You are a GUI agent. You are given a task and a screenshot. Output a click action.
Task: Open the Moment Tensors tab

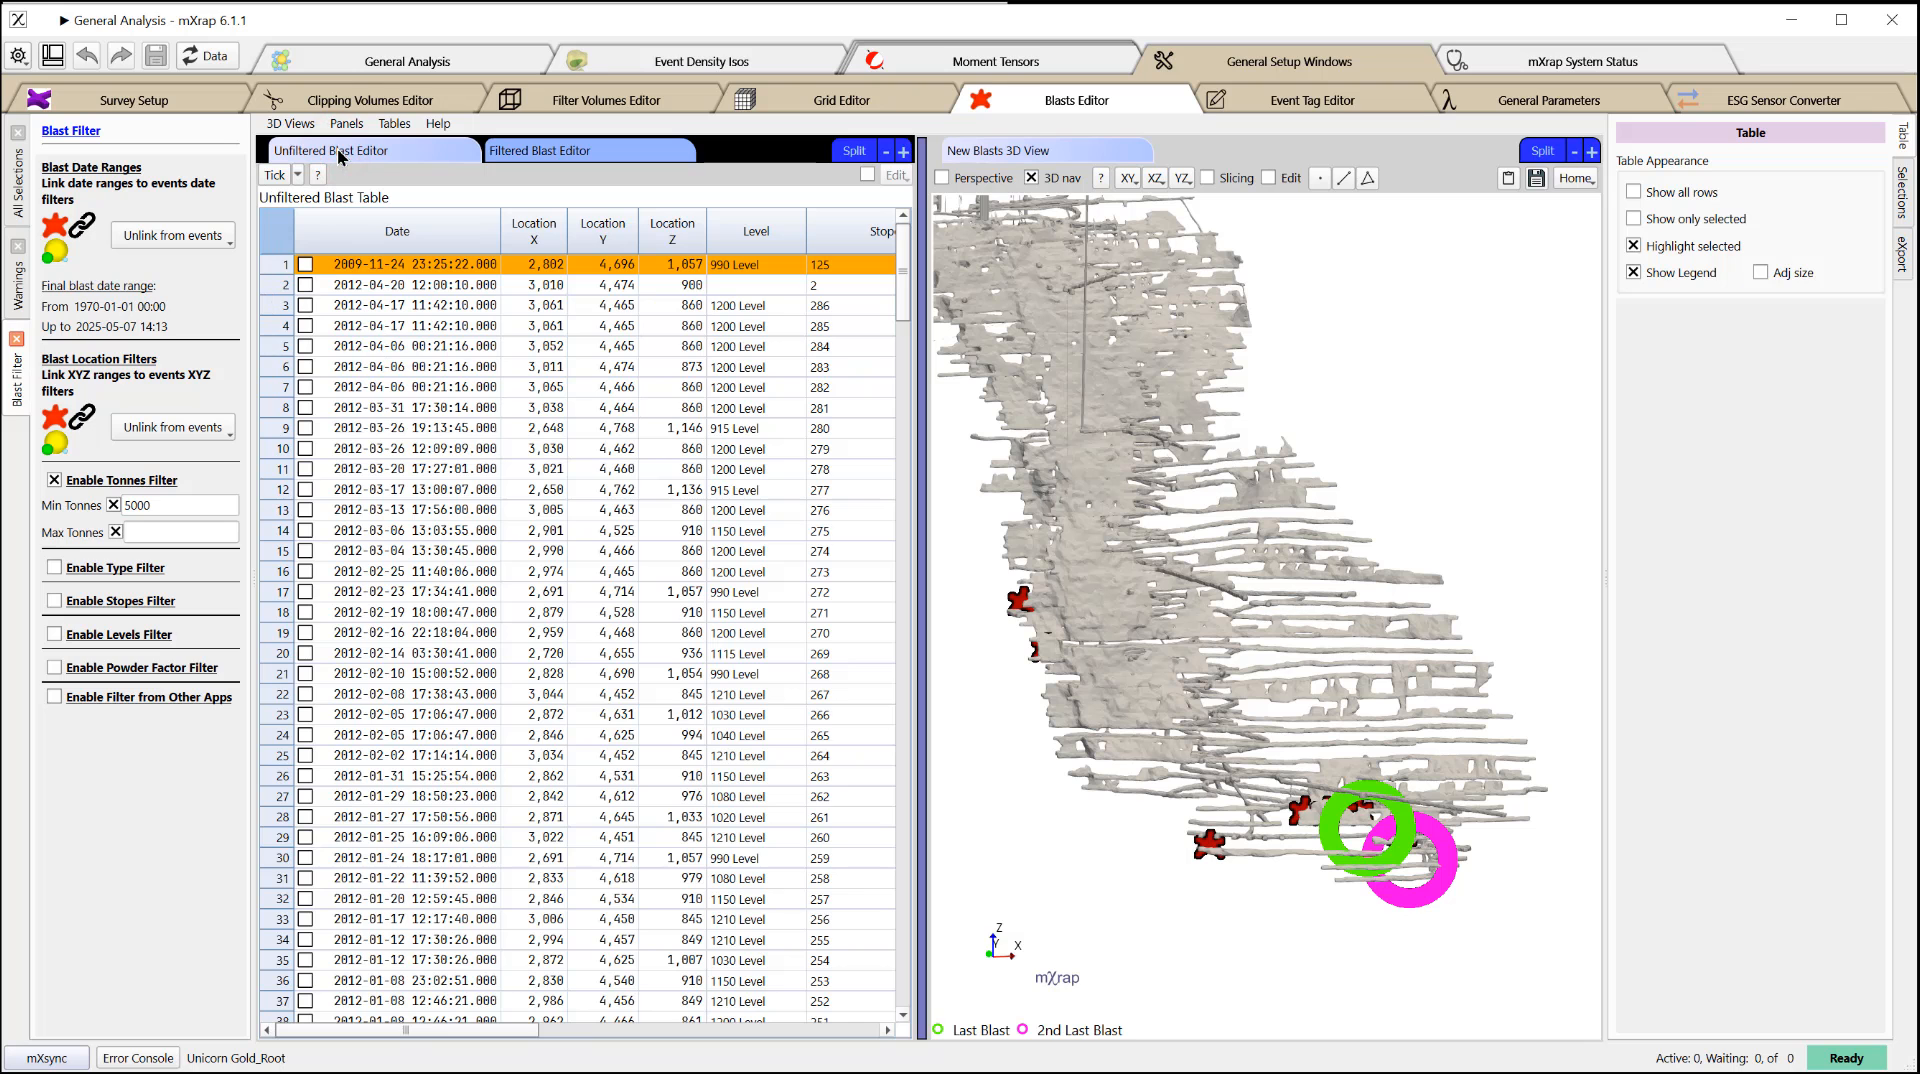coord(995,61)
